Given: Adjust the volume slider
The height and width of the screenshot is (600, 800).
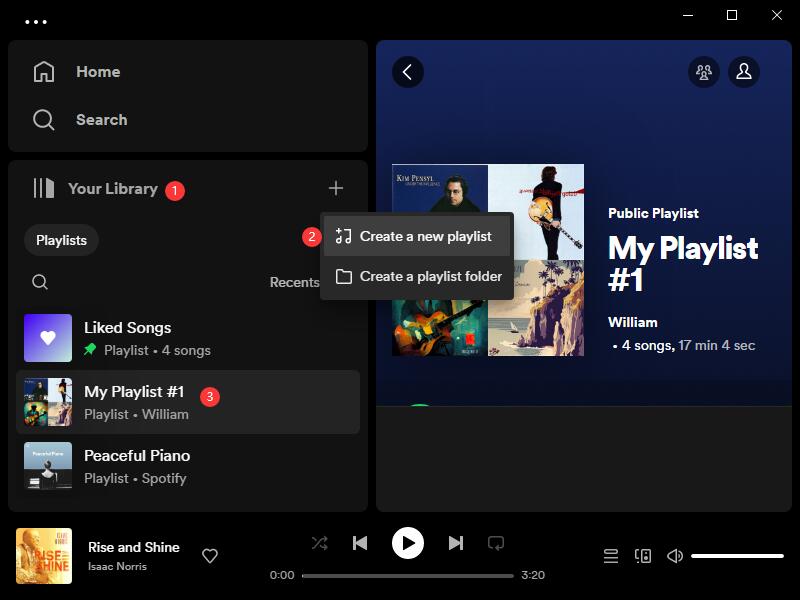Looking at the screenshot, I should [737, 556].
